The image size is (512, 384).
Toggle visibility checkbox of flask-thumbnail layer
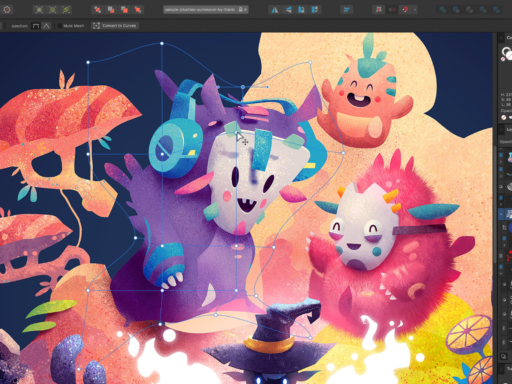point(501,155)
